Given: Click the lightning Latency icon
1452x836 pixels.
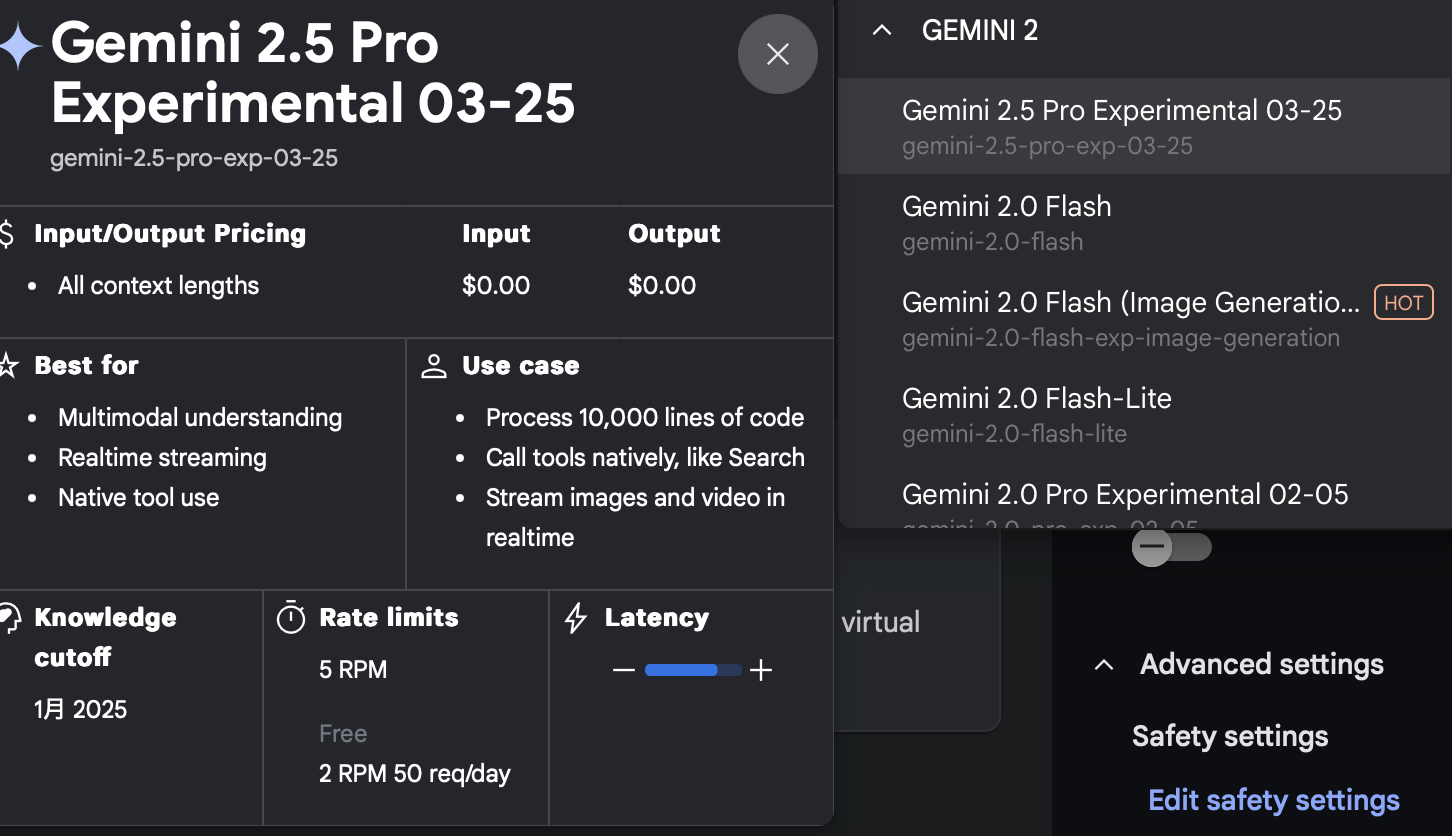Looking at the screenshot, I should click(576, 618).
